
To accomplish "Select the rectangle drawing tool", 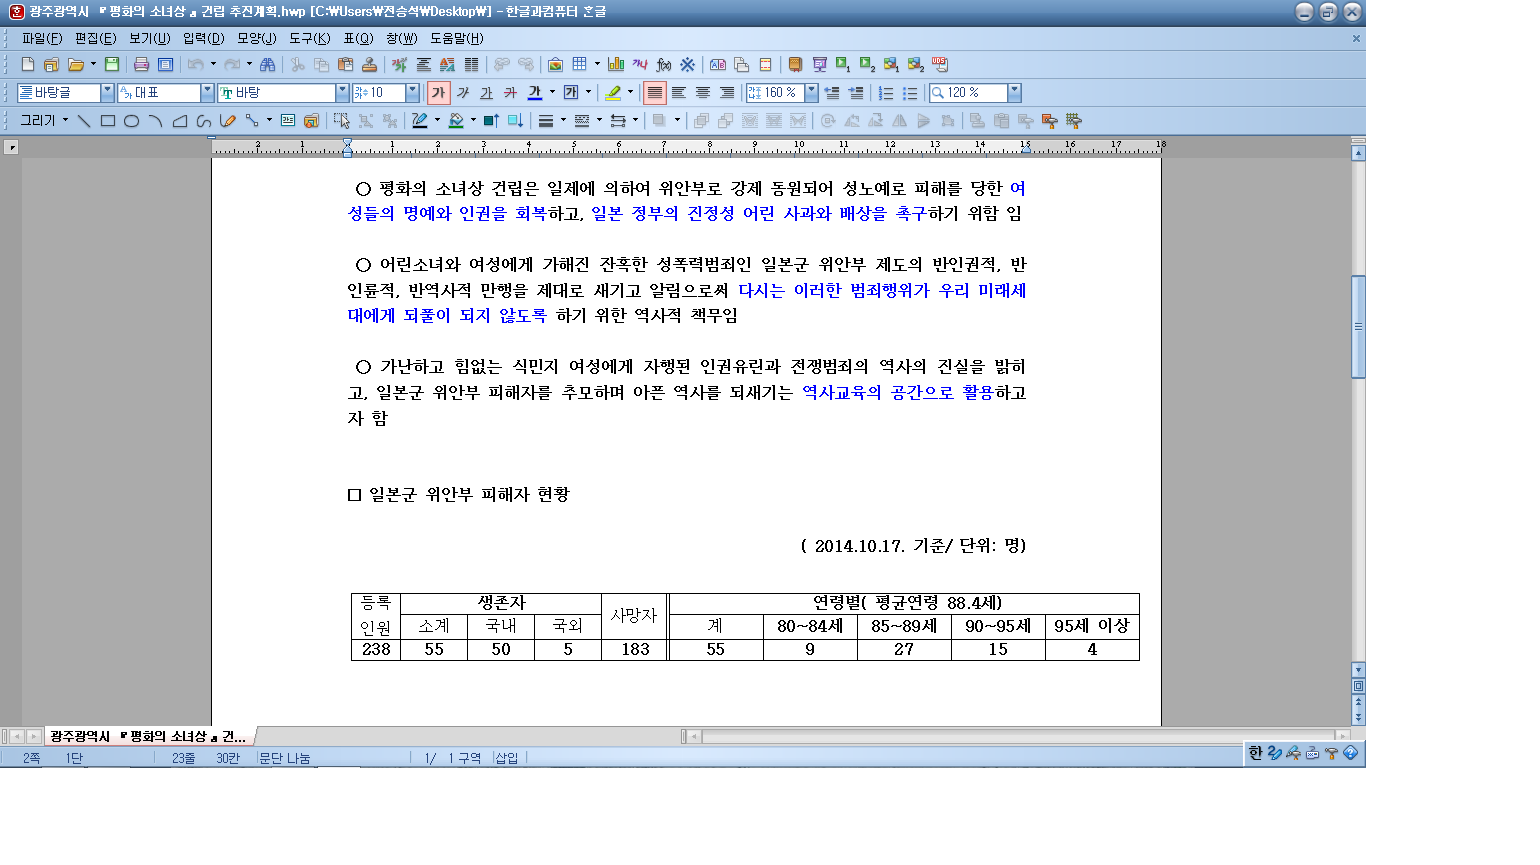I will tap(107, 121).
